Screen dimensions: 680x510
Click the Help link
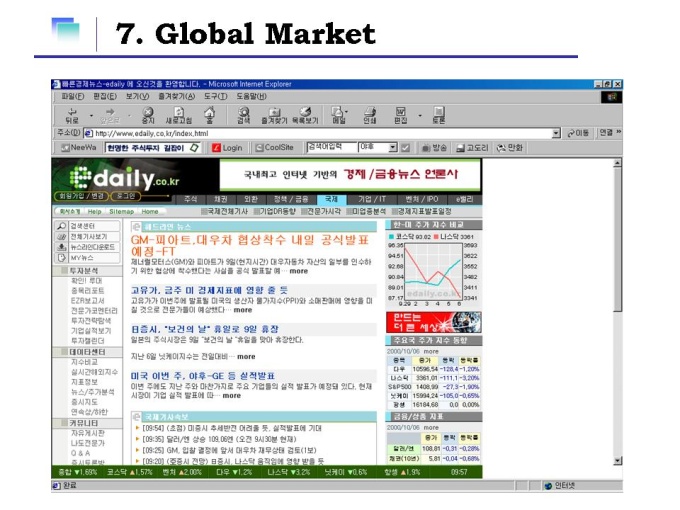(x=94, y=212)
